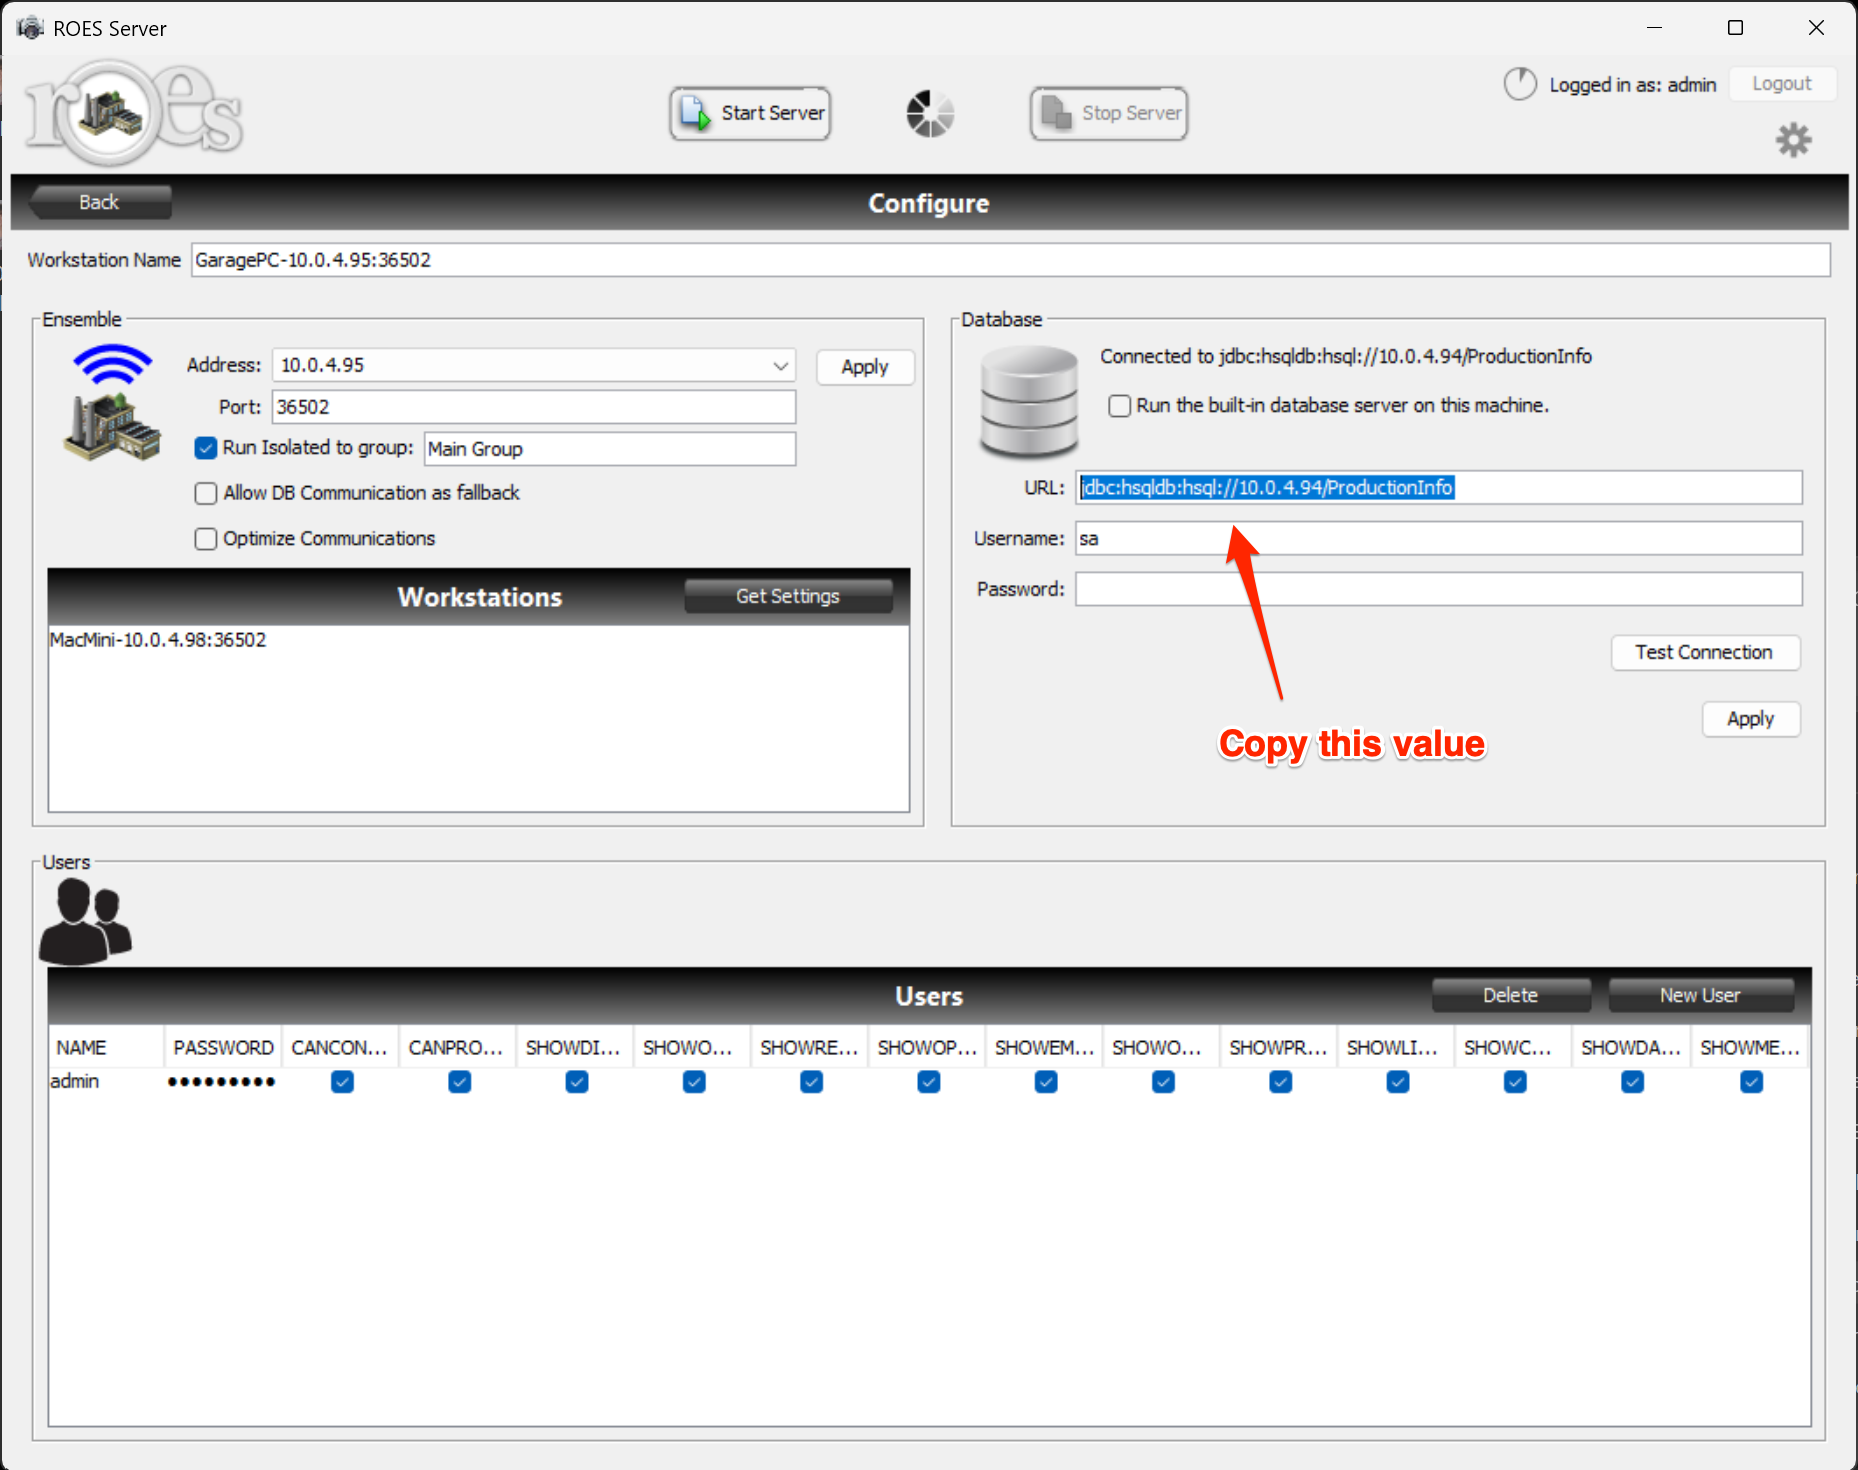
Task: Click the Ensemble wifi factory icon
Action: click(112, 402)
